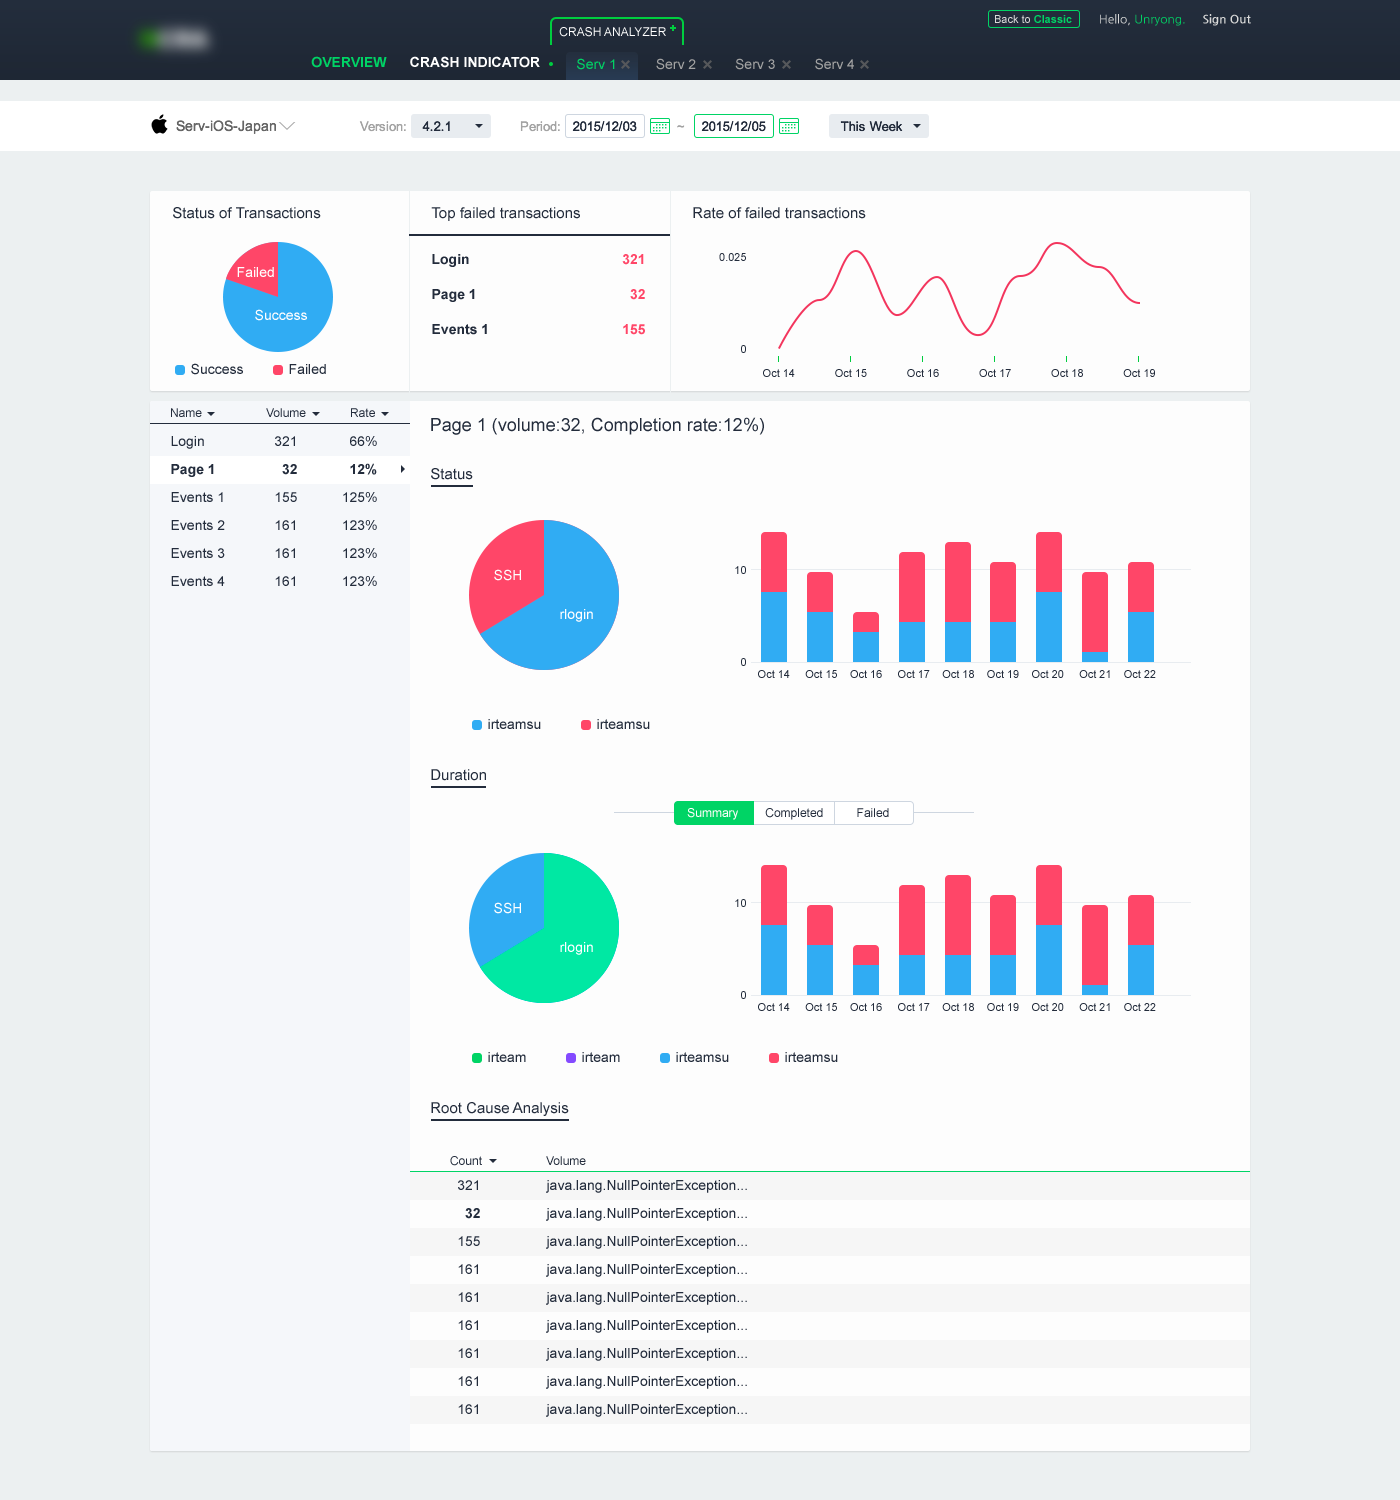This screenshot has height=1500, width=1400.
Task: Close the Serv 1 tab
Action: point(626,65)
